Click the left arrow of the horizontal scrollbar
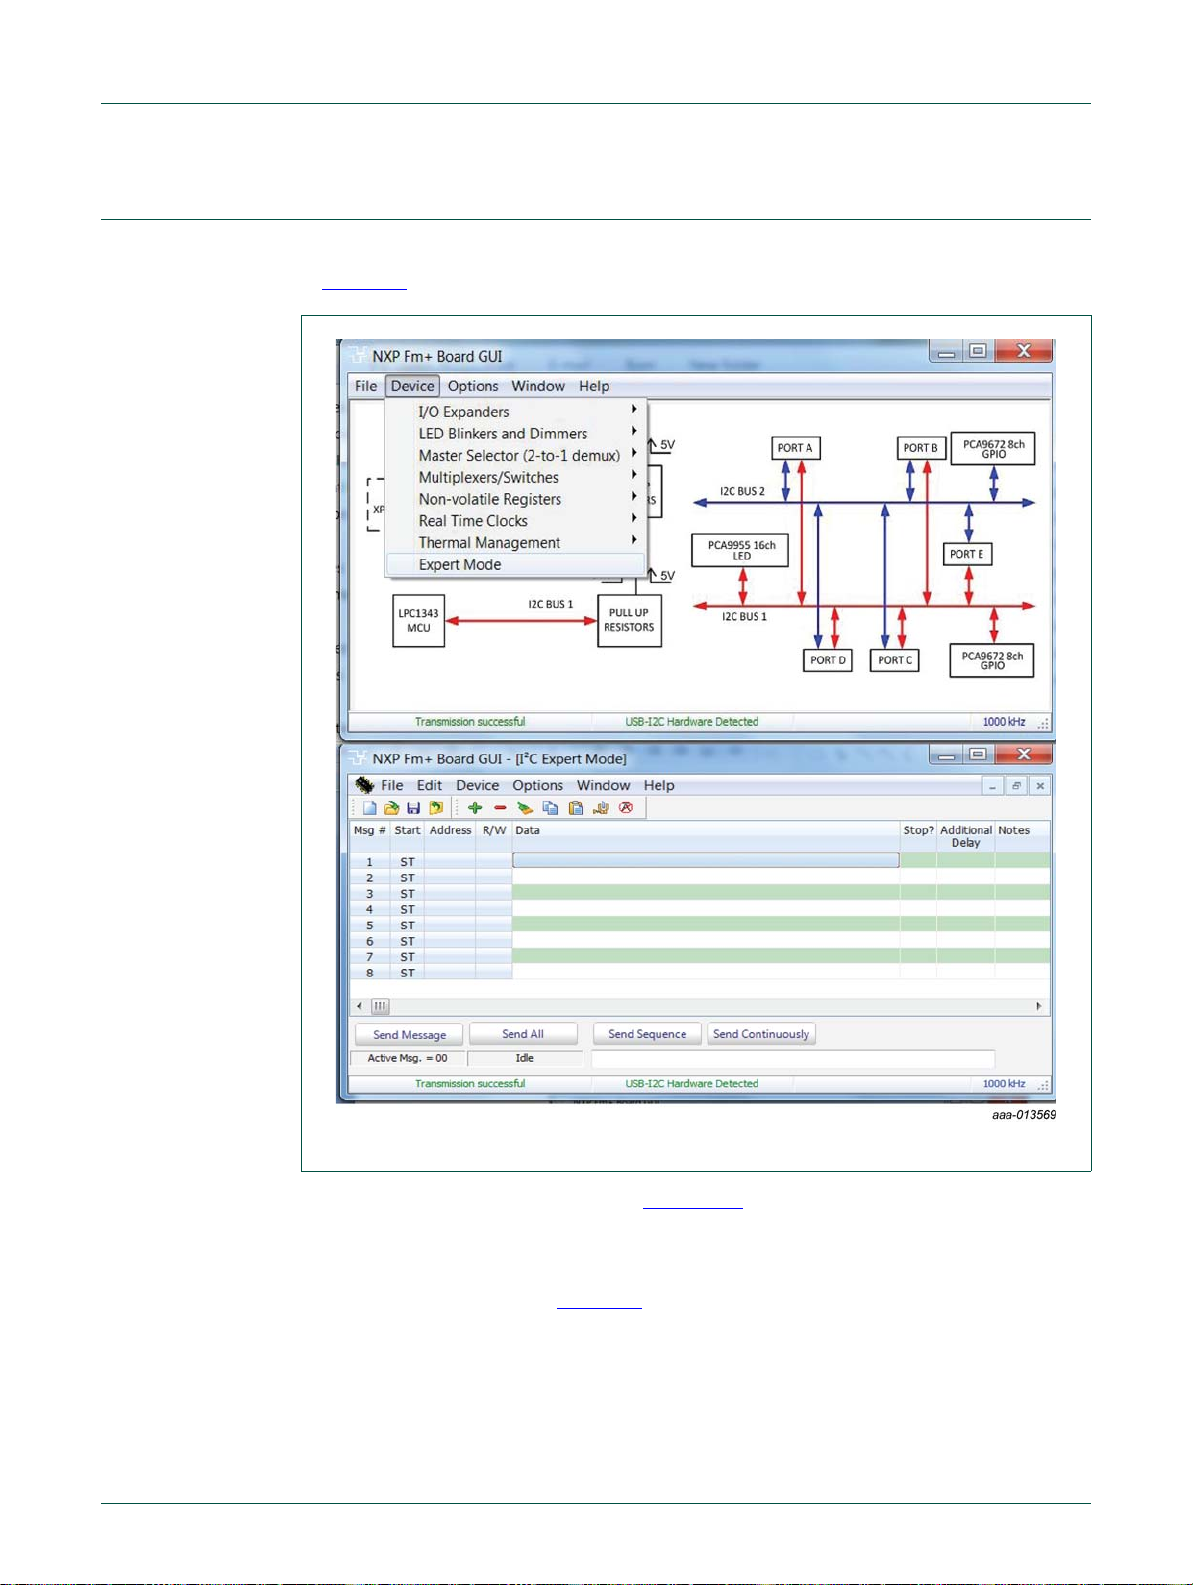The image size is (1193, 1585). 360,1006
